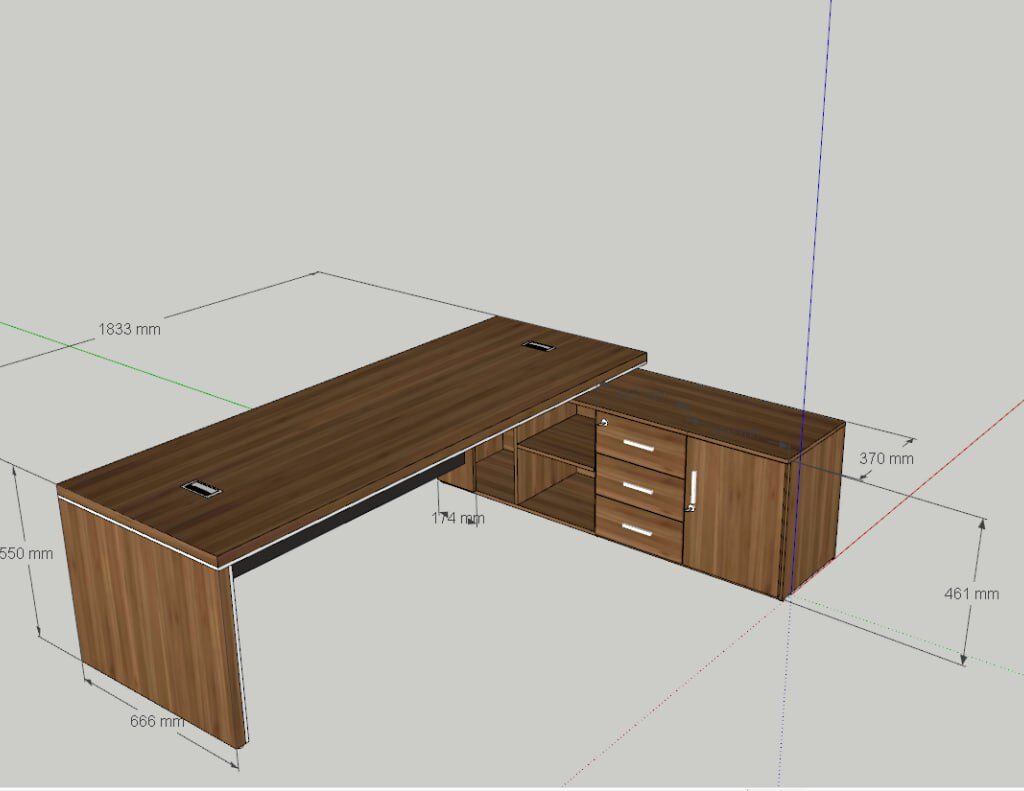Click the top drawer handle

click(x=638, y=445)
